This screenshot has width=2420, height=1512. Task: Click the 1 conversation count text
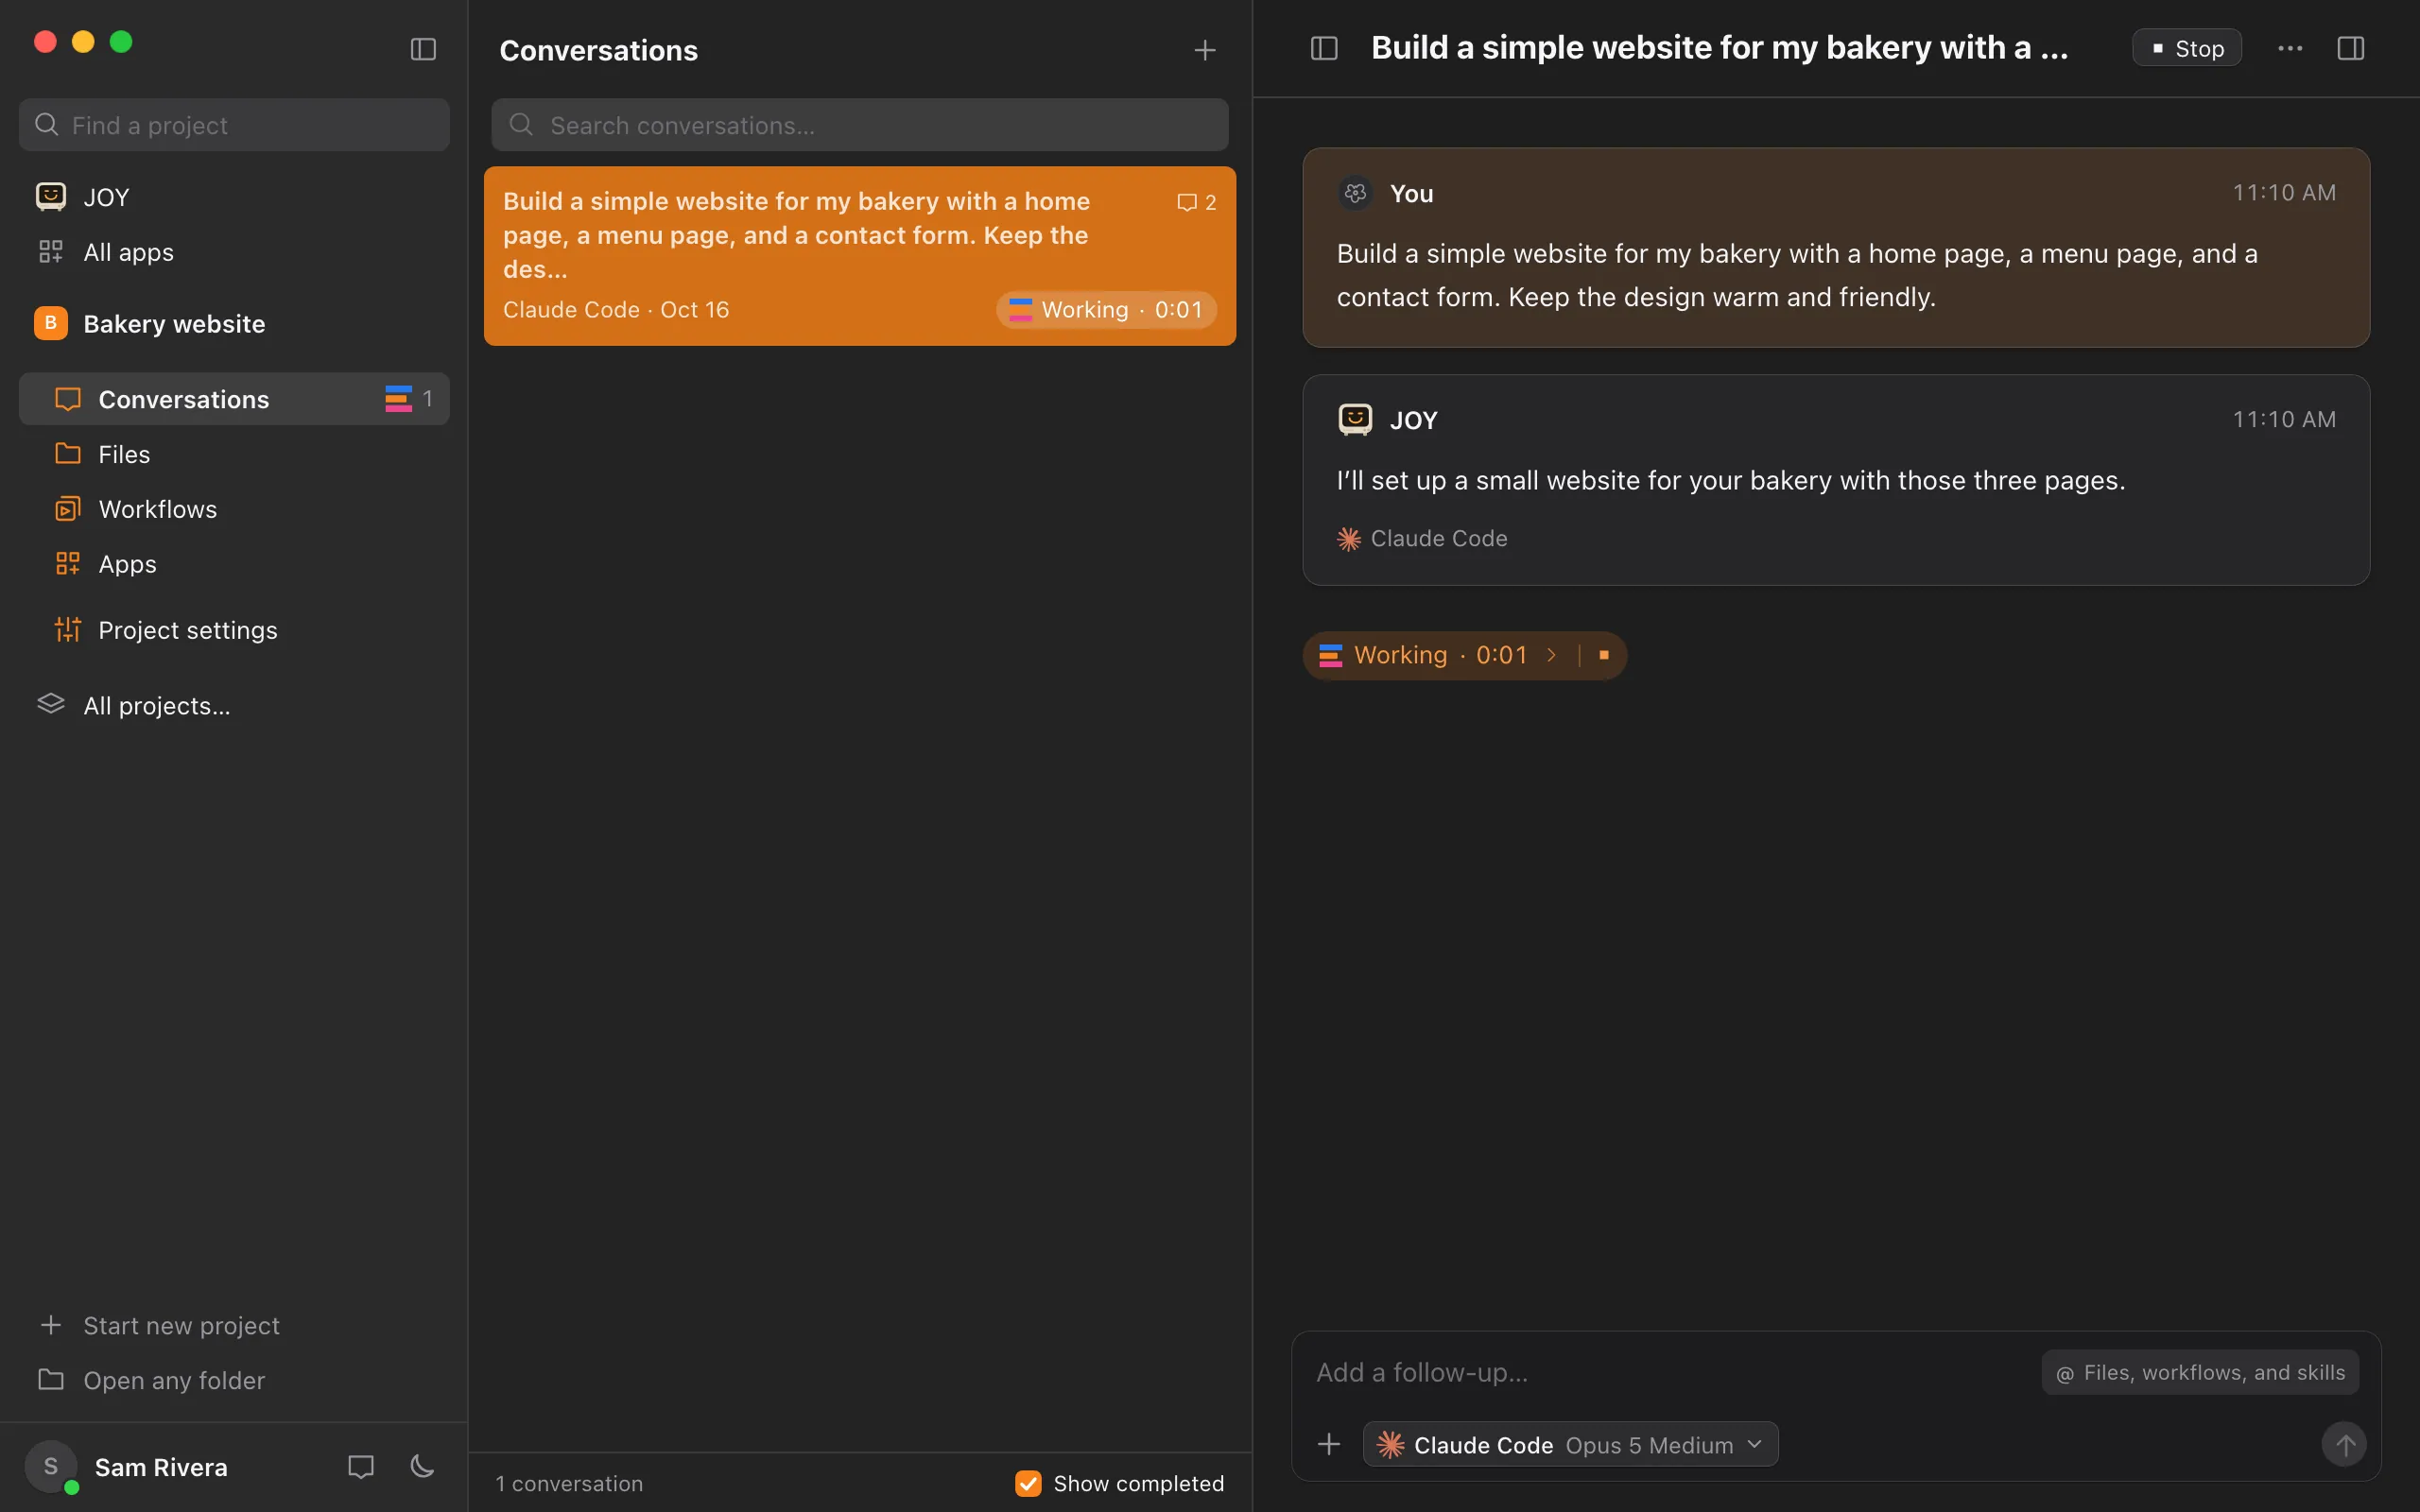coord(569,1483)
